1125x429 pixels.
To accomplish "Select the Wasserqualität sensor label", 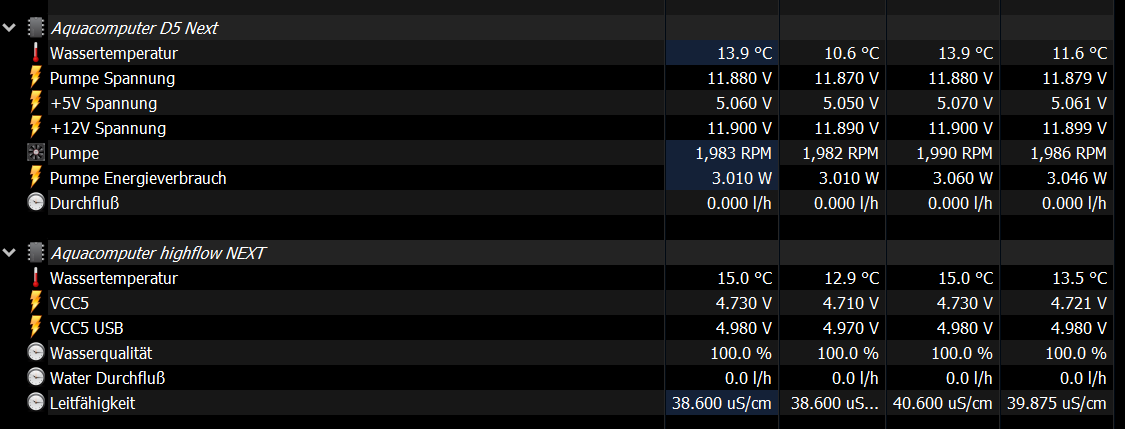I will [100, 354].
